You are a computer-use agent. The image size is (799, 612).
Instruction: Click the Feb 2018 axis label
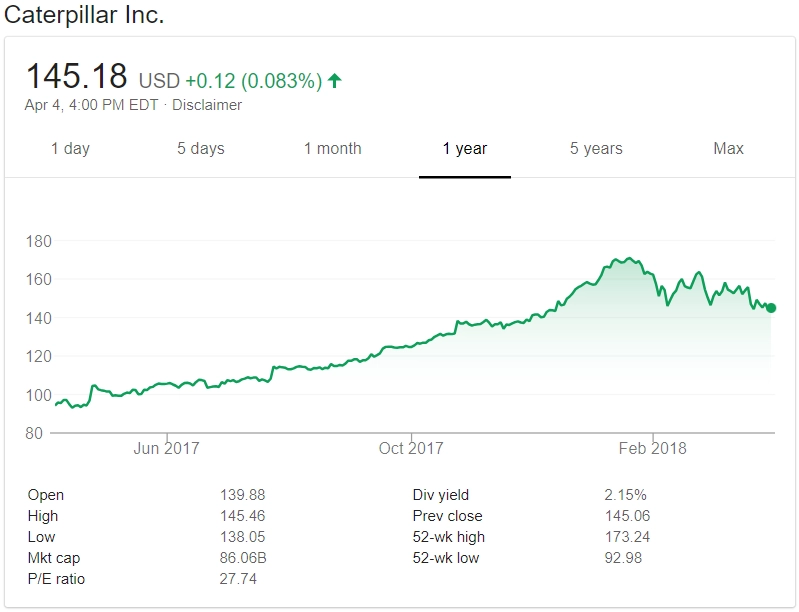tap(653, 448)
